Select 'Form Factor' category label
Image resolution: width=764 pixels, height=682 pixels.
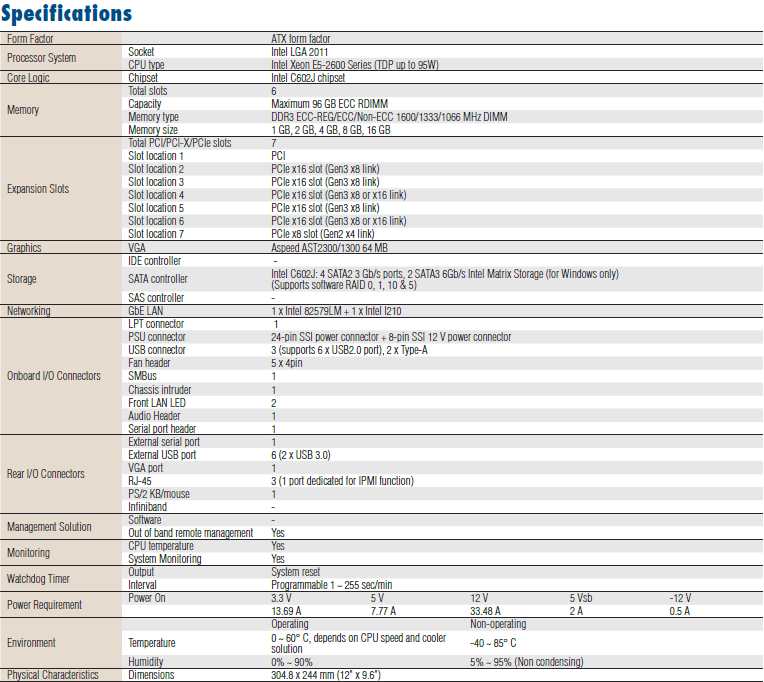[30, 39]
